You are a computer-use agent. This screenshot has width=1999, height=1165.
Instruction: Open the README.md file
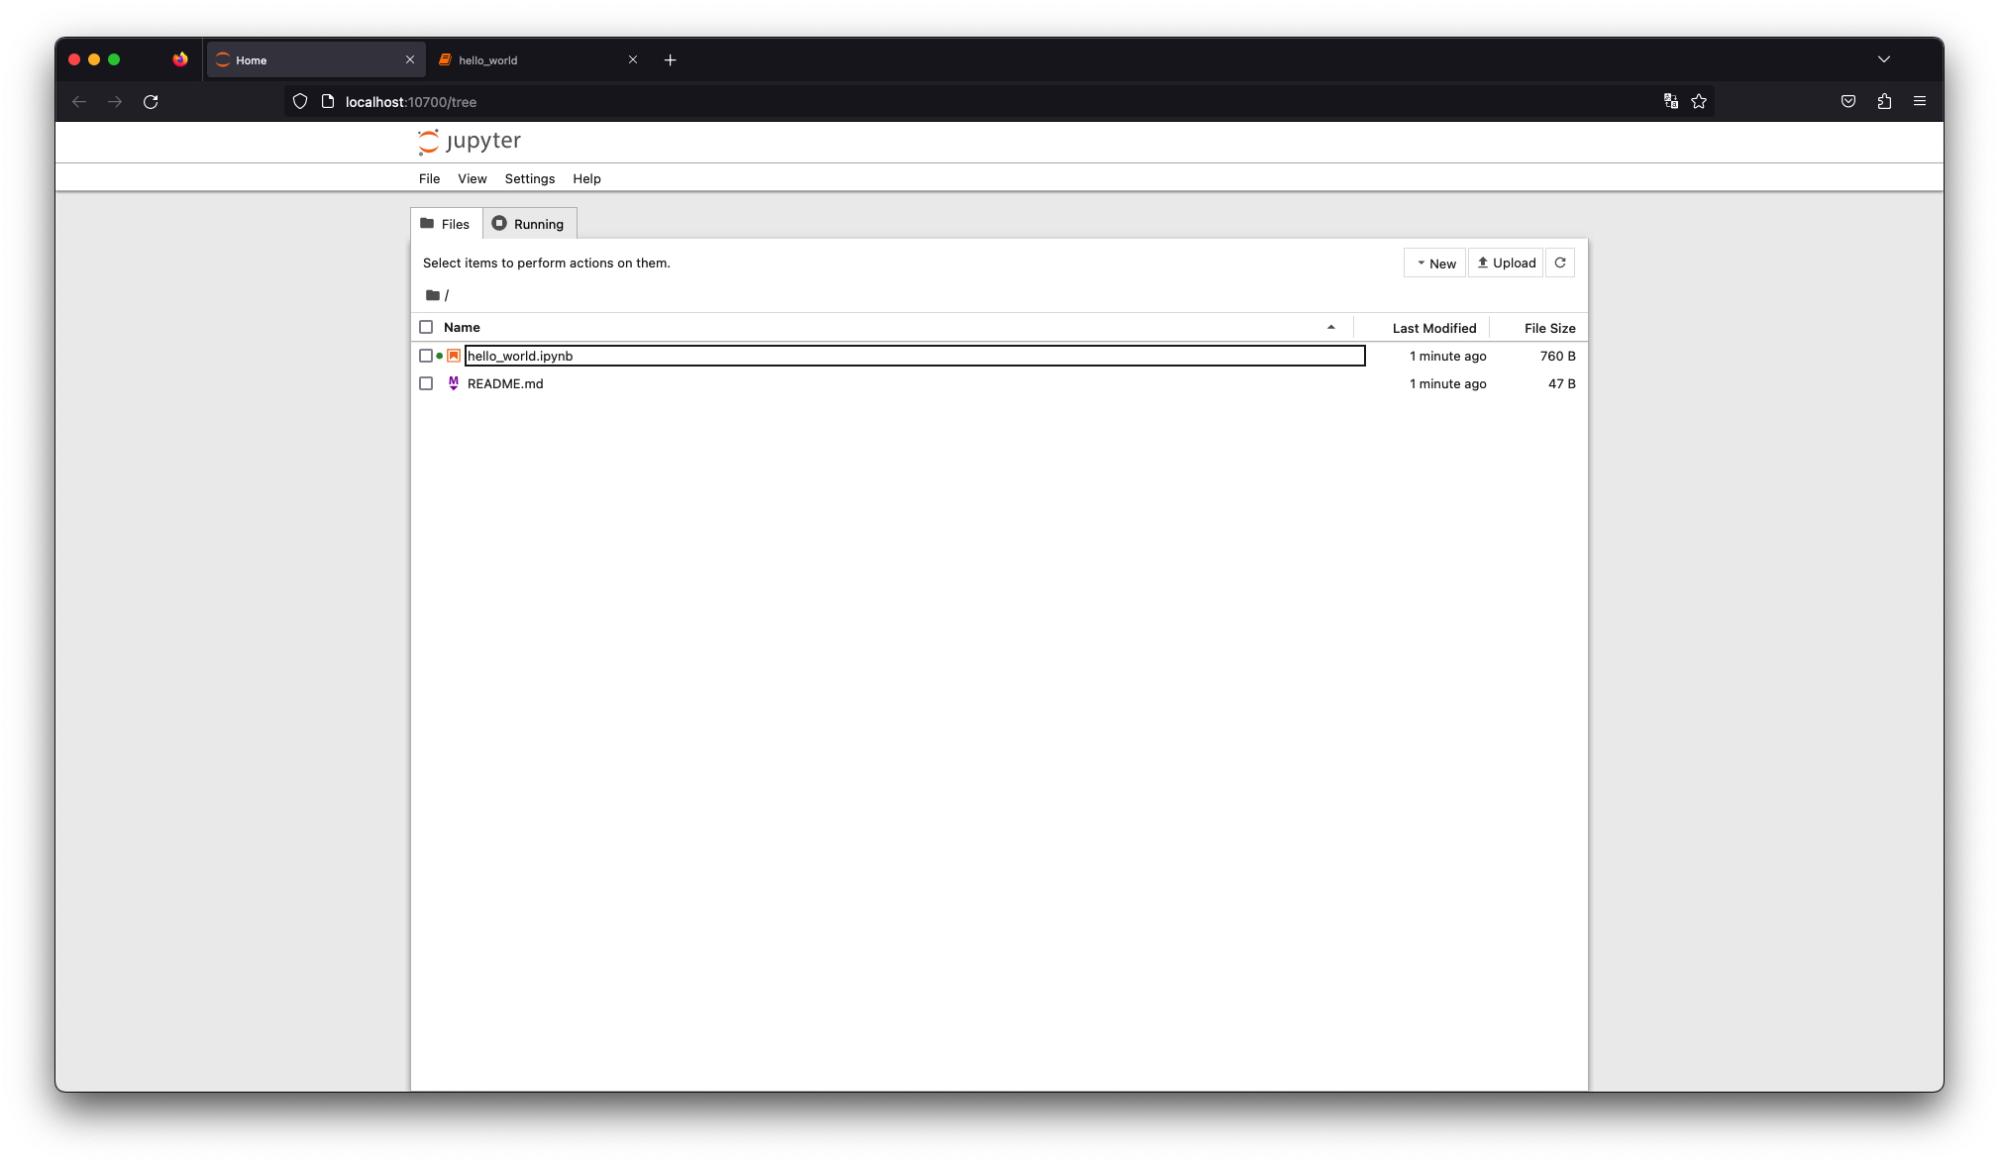[505, 384]
